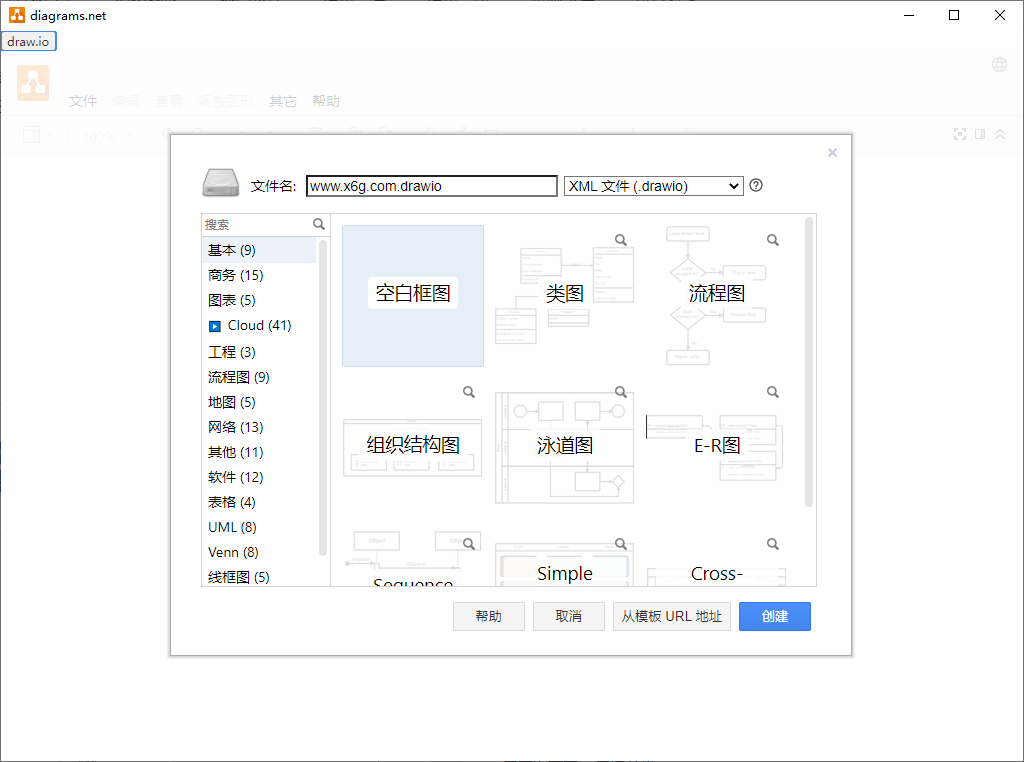
Task: Preview the 泳道图 template with its zoom icon
Action: 621,392
